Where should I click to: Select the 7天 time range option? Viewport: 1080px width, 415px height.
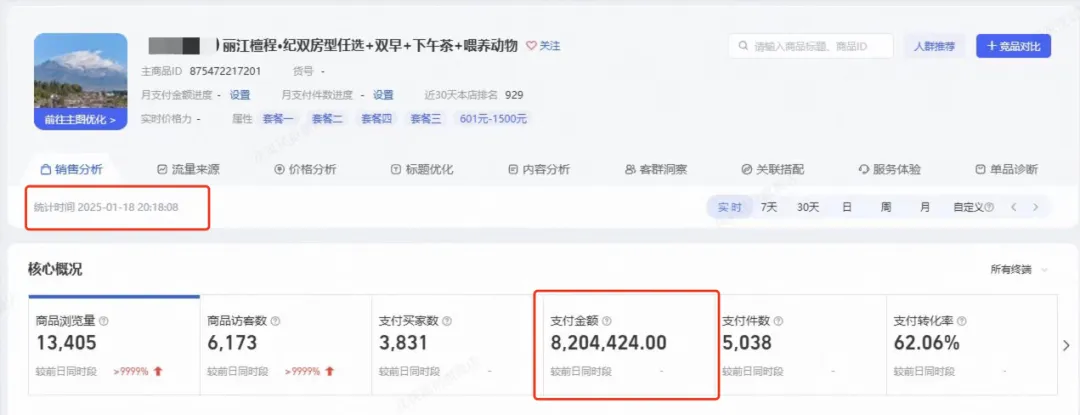pyautogui.click(x=769, y=207)
